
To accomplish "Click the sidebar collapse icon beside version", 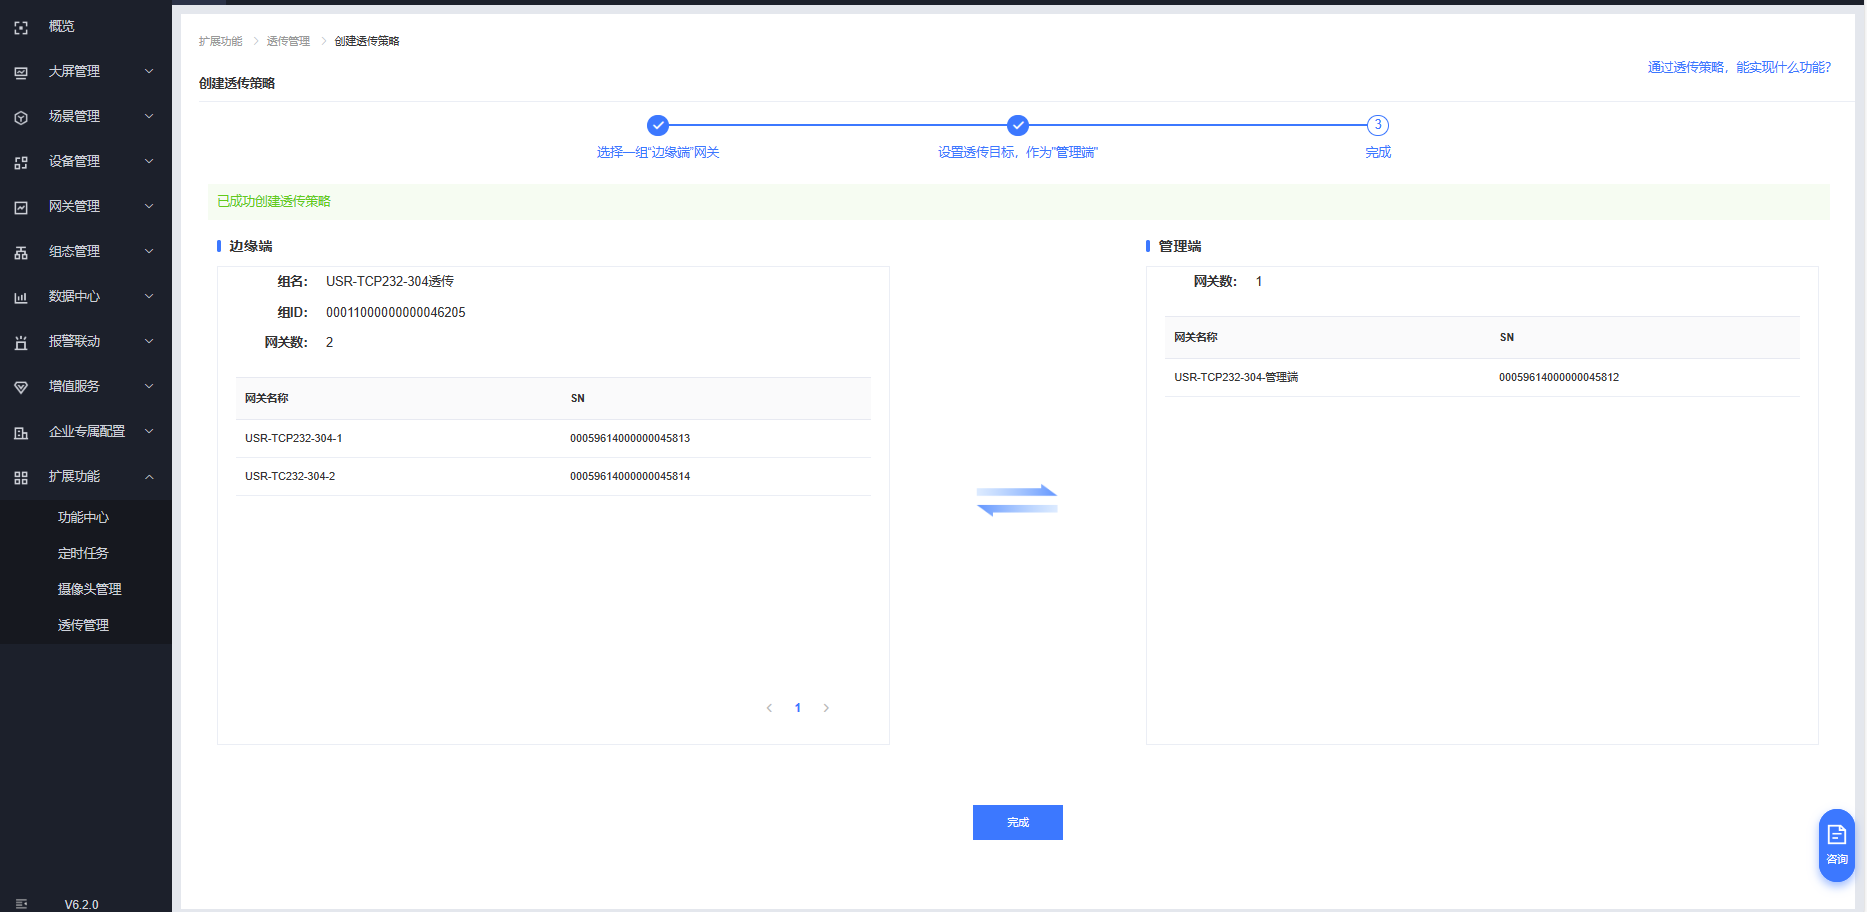I will click(x=21, y=904).
